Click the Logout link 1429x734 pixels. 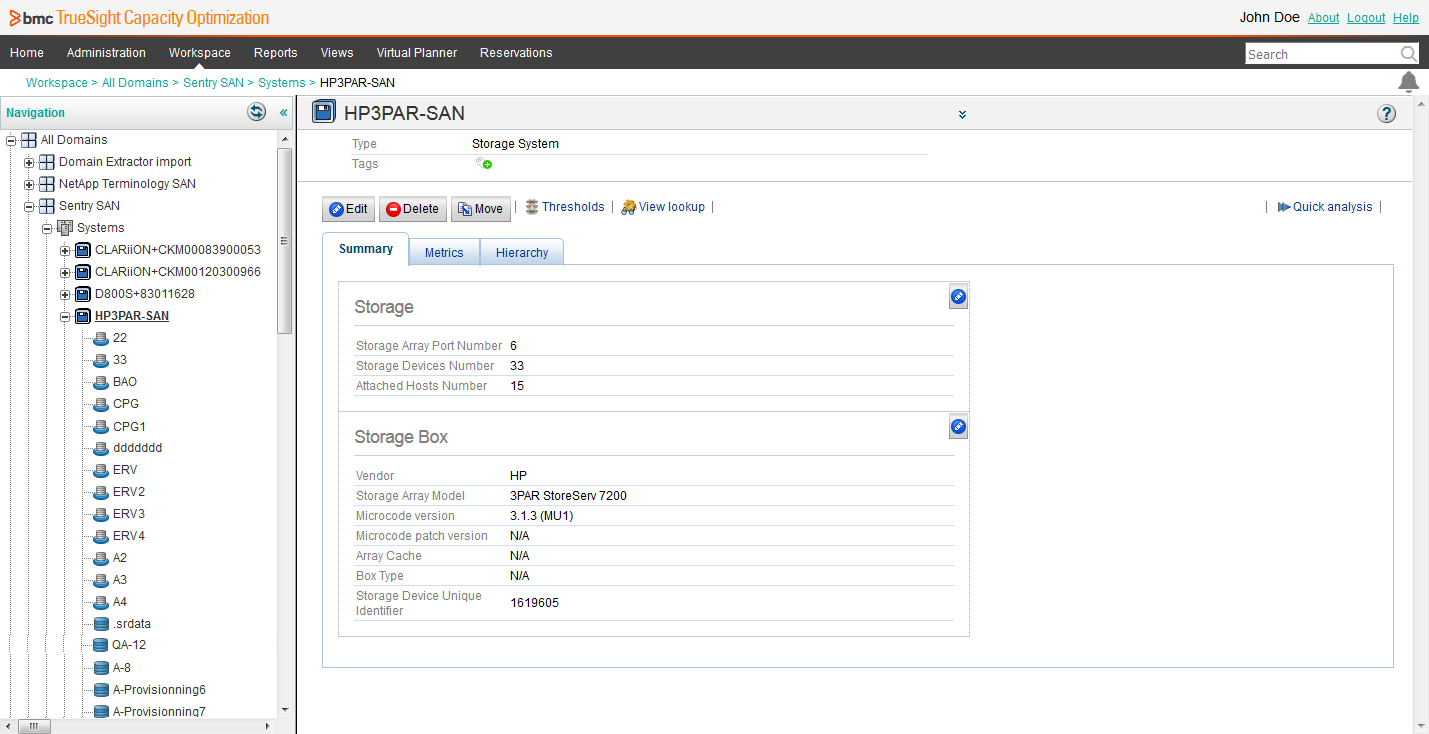pyautogui.click(x=1366, y=18)
